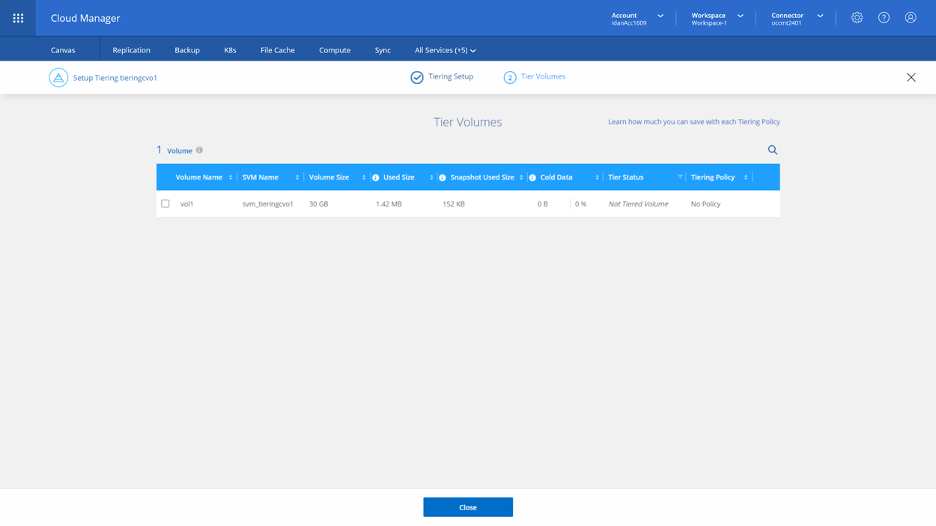Open the app launcher grid icon
The width and height of the screenshot is (936, 526).
click(18, 18)
